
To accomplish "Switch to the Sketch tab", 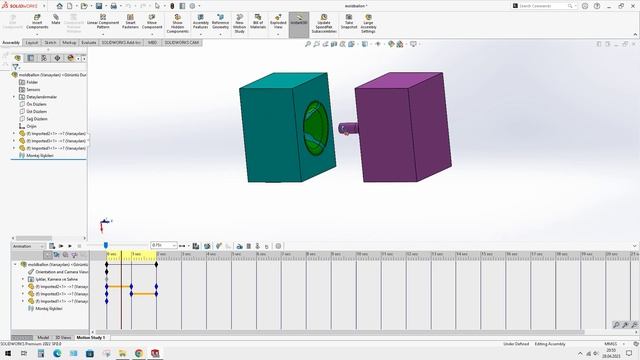I will [50, 42].
